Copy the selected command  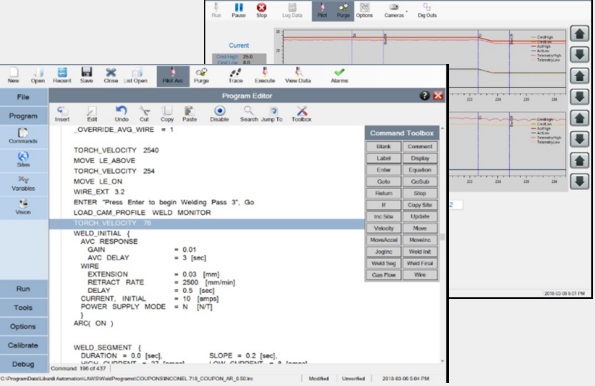click(167, 114)
